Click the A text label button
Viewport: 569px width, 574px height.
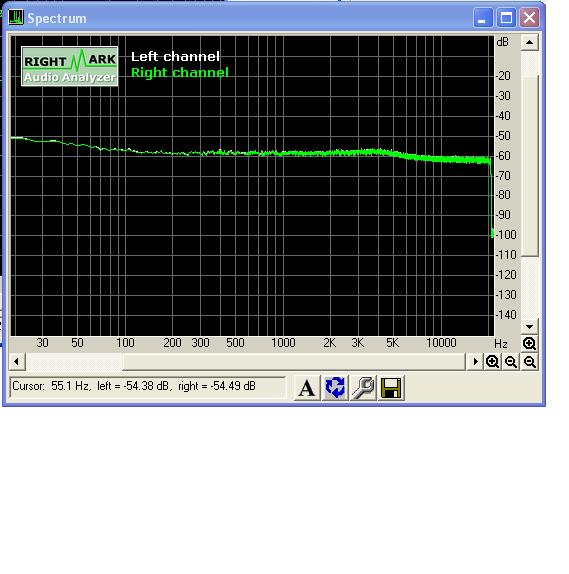pyautogui.click(x=307, y=388)
